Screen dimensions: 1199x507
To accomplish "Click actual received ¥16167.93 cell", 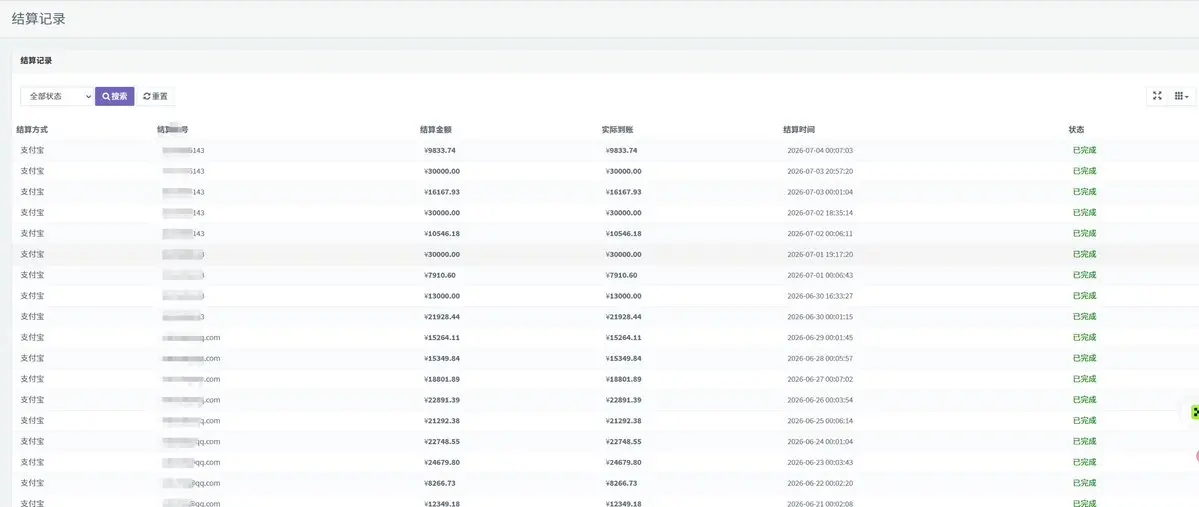I will coord(624,192).
